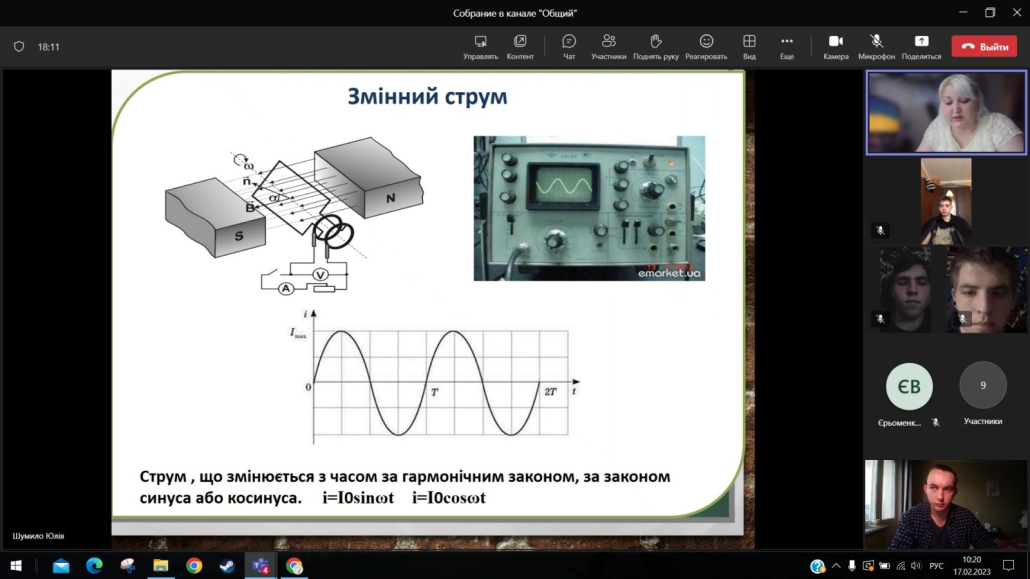The image size is (1030, 579).
Task: Open the 9 Участники overflow tile
Action: 982,387
